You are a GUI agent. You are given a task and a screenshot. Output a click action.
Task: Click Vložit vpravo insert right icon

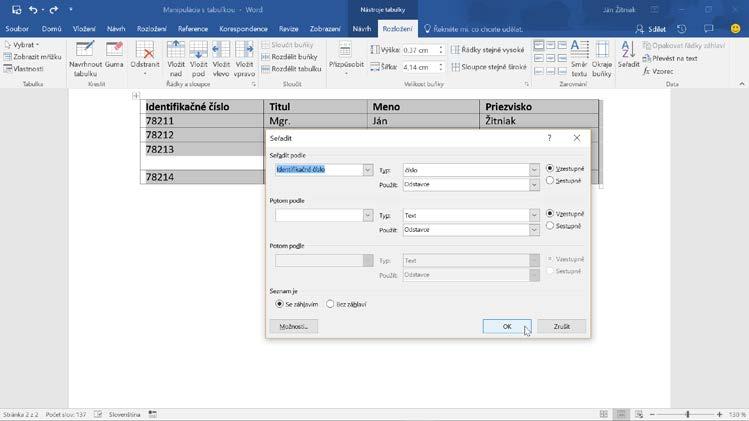pyautogui.click(x=244, y=49)
